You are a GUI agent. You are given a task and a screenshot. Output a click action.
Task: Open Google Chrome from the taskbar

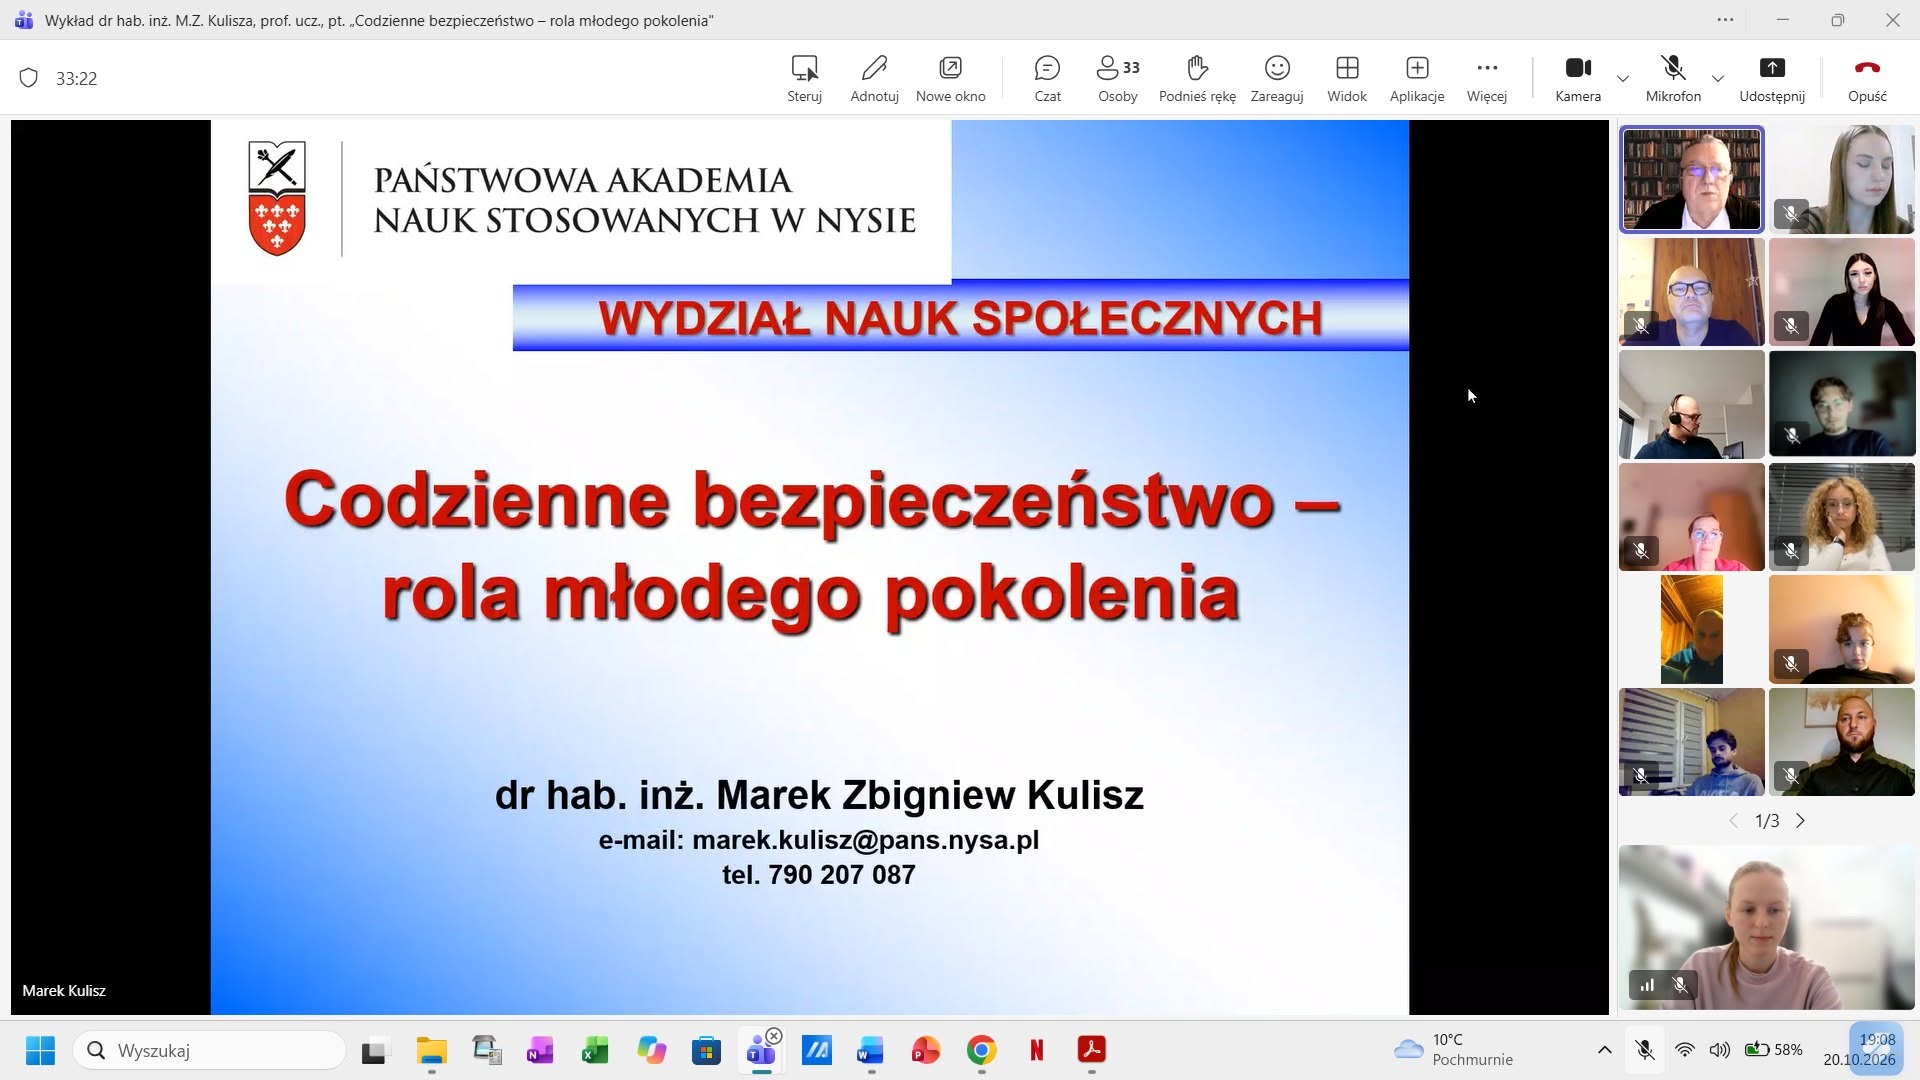click(x=981, y=1050)
